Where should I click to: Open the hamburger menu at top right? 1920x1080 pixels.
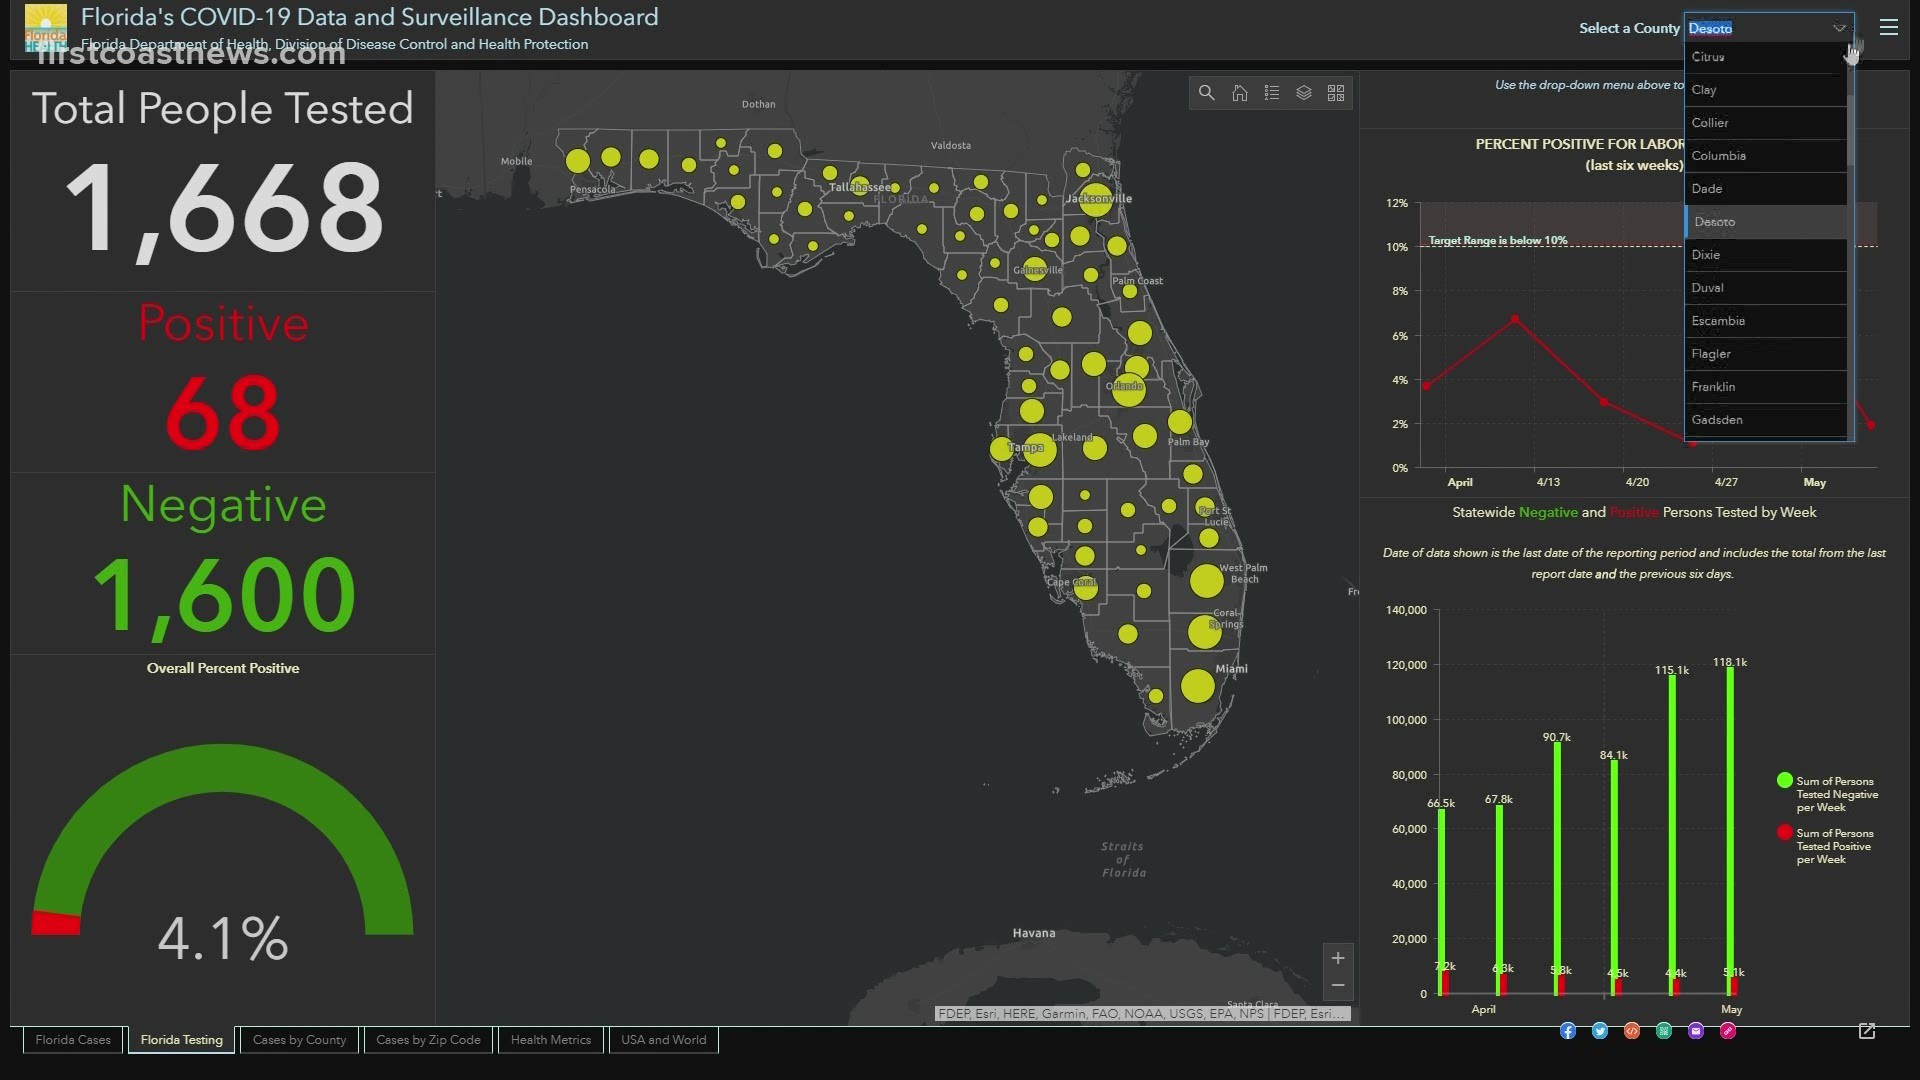(1889, 28)
